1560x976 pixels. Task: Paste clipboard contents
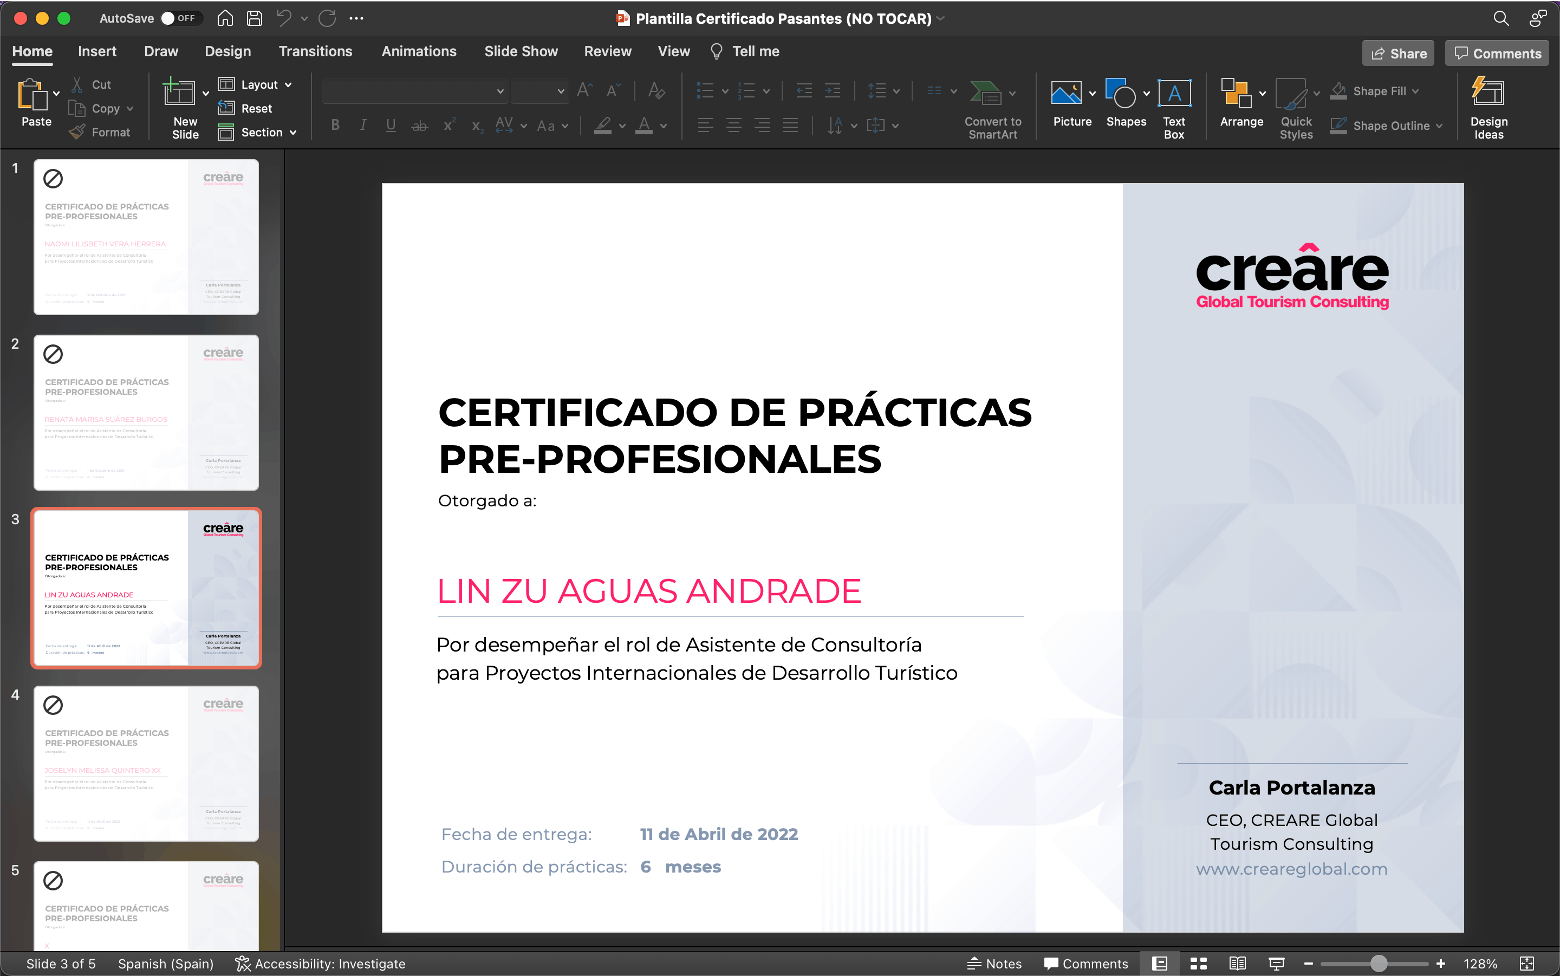coord(36,103)
